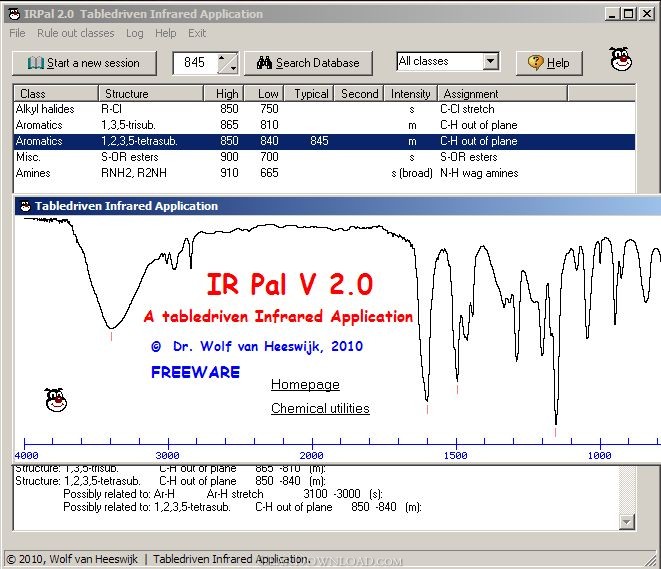Select the Alkyl halides R-Cl row

324,109
